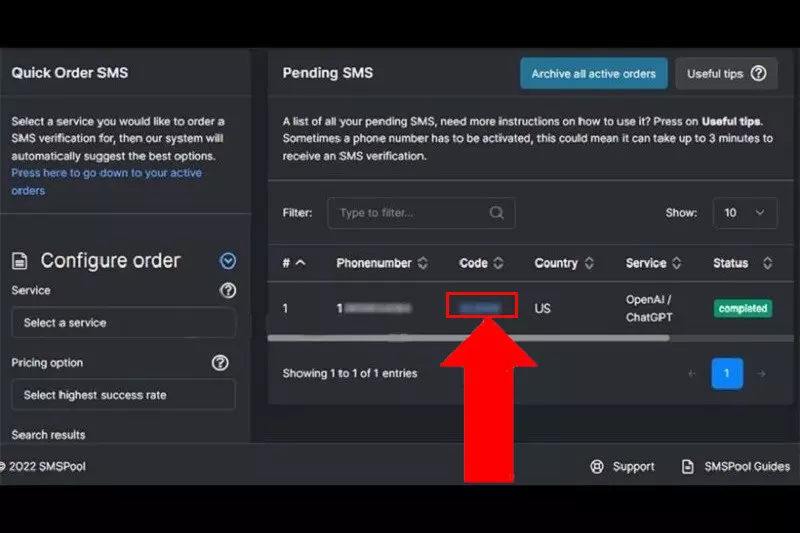Image resolution: width=800 pixels, height=533 pixels.
Task: Click the Configure order document icon
Action: [19, 261]
